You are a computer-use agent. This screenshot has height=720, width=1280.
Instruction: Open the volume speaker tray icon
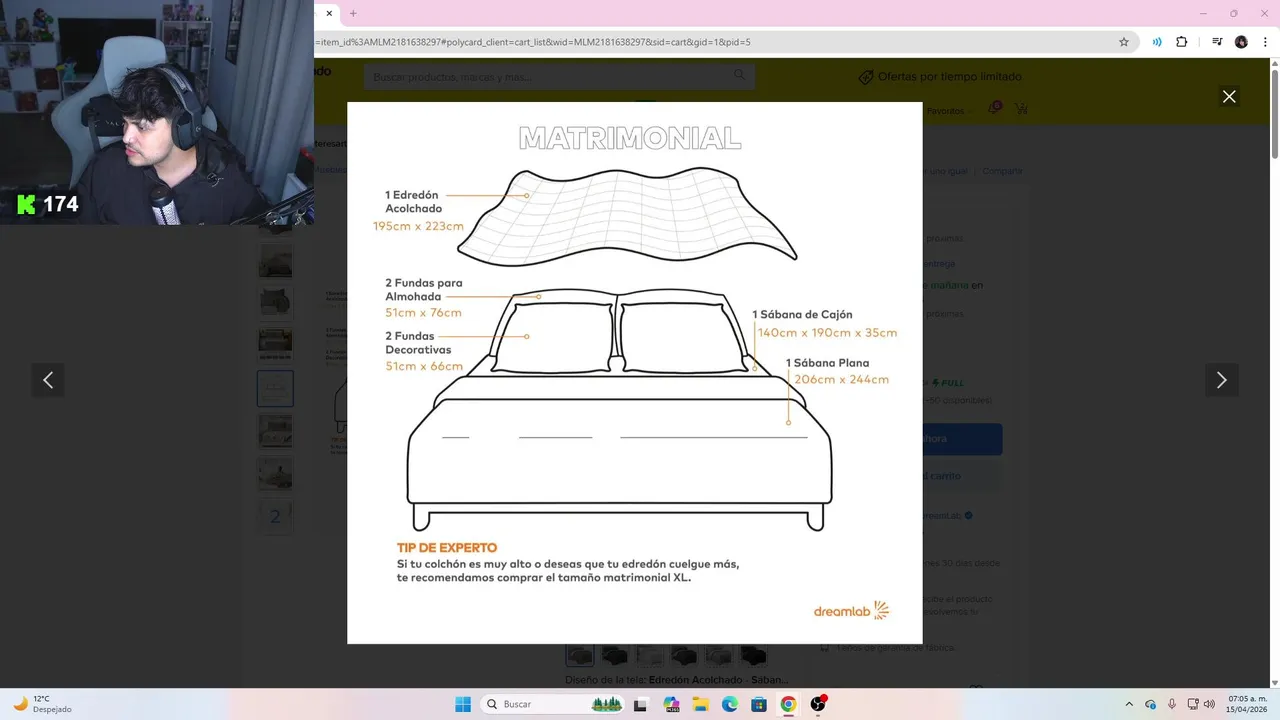1209,704
